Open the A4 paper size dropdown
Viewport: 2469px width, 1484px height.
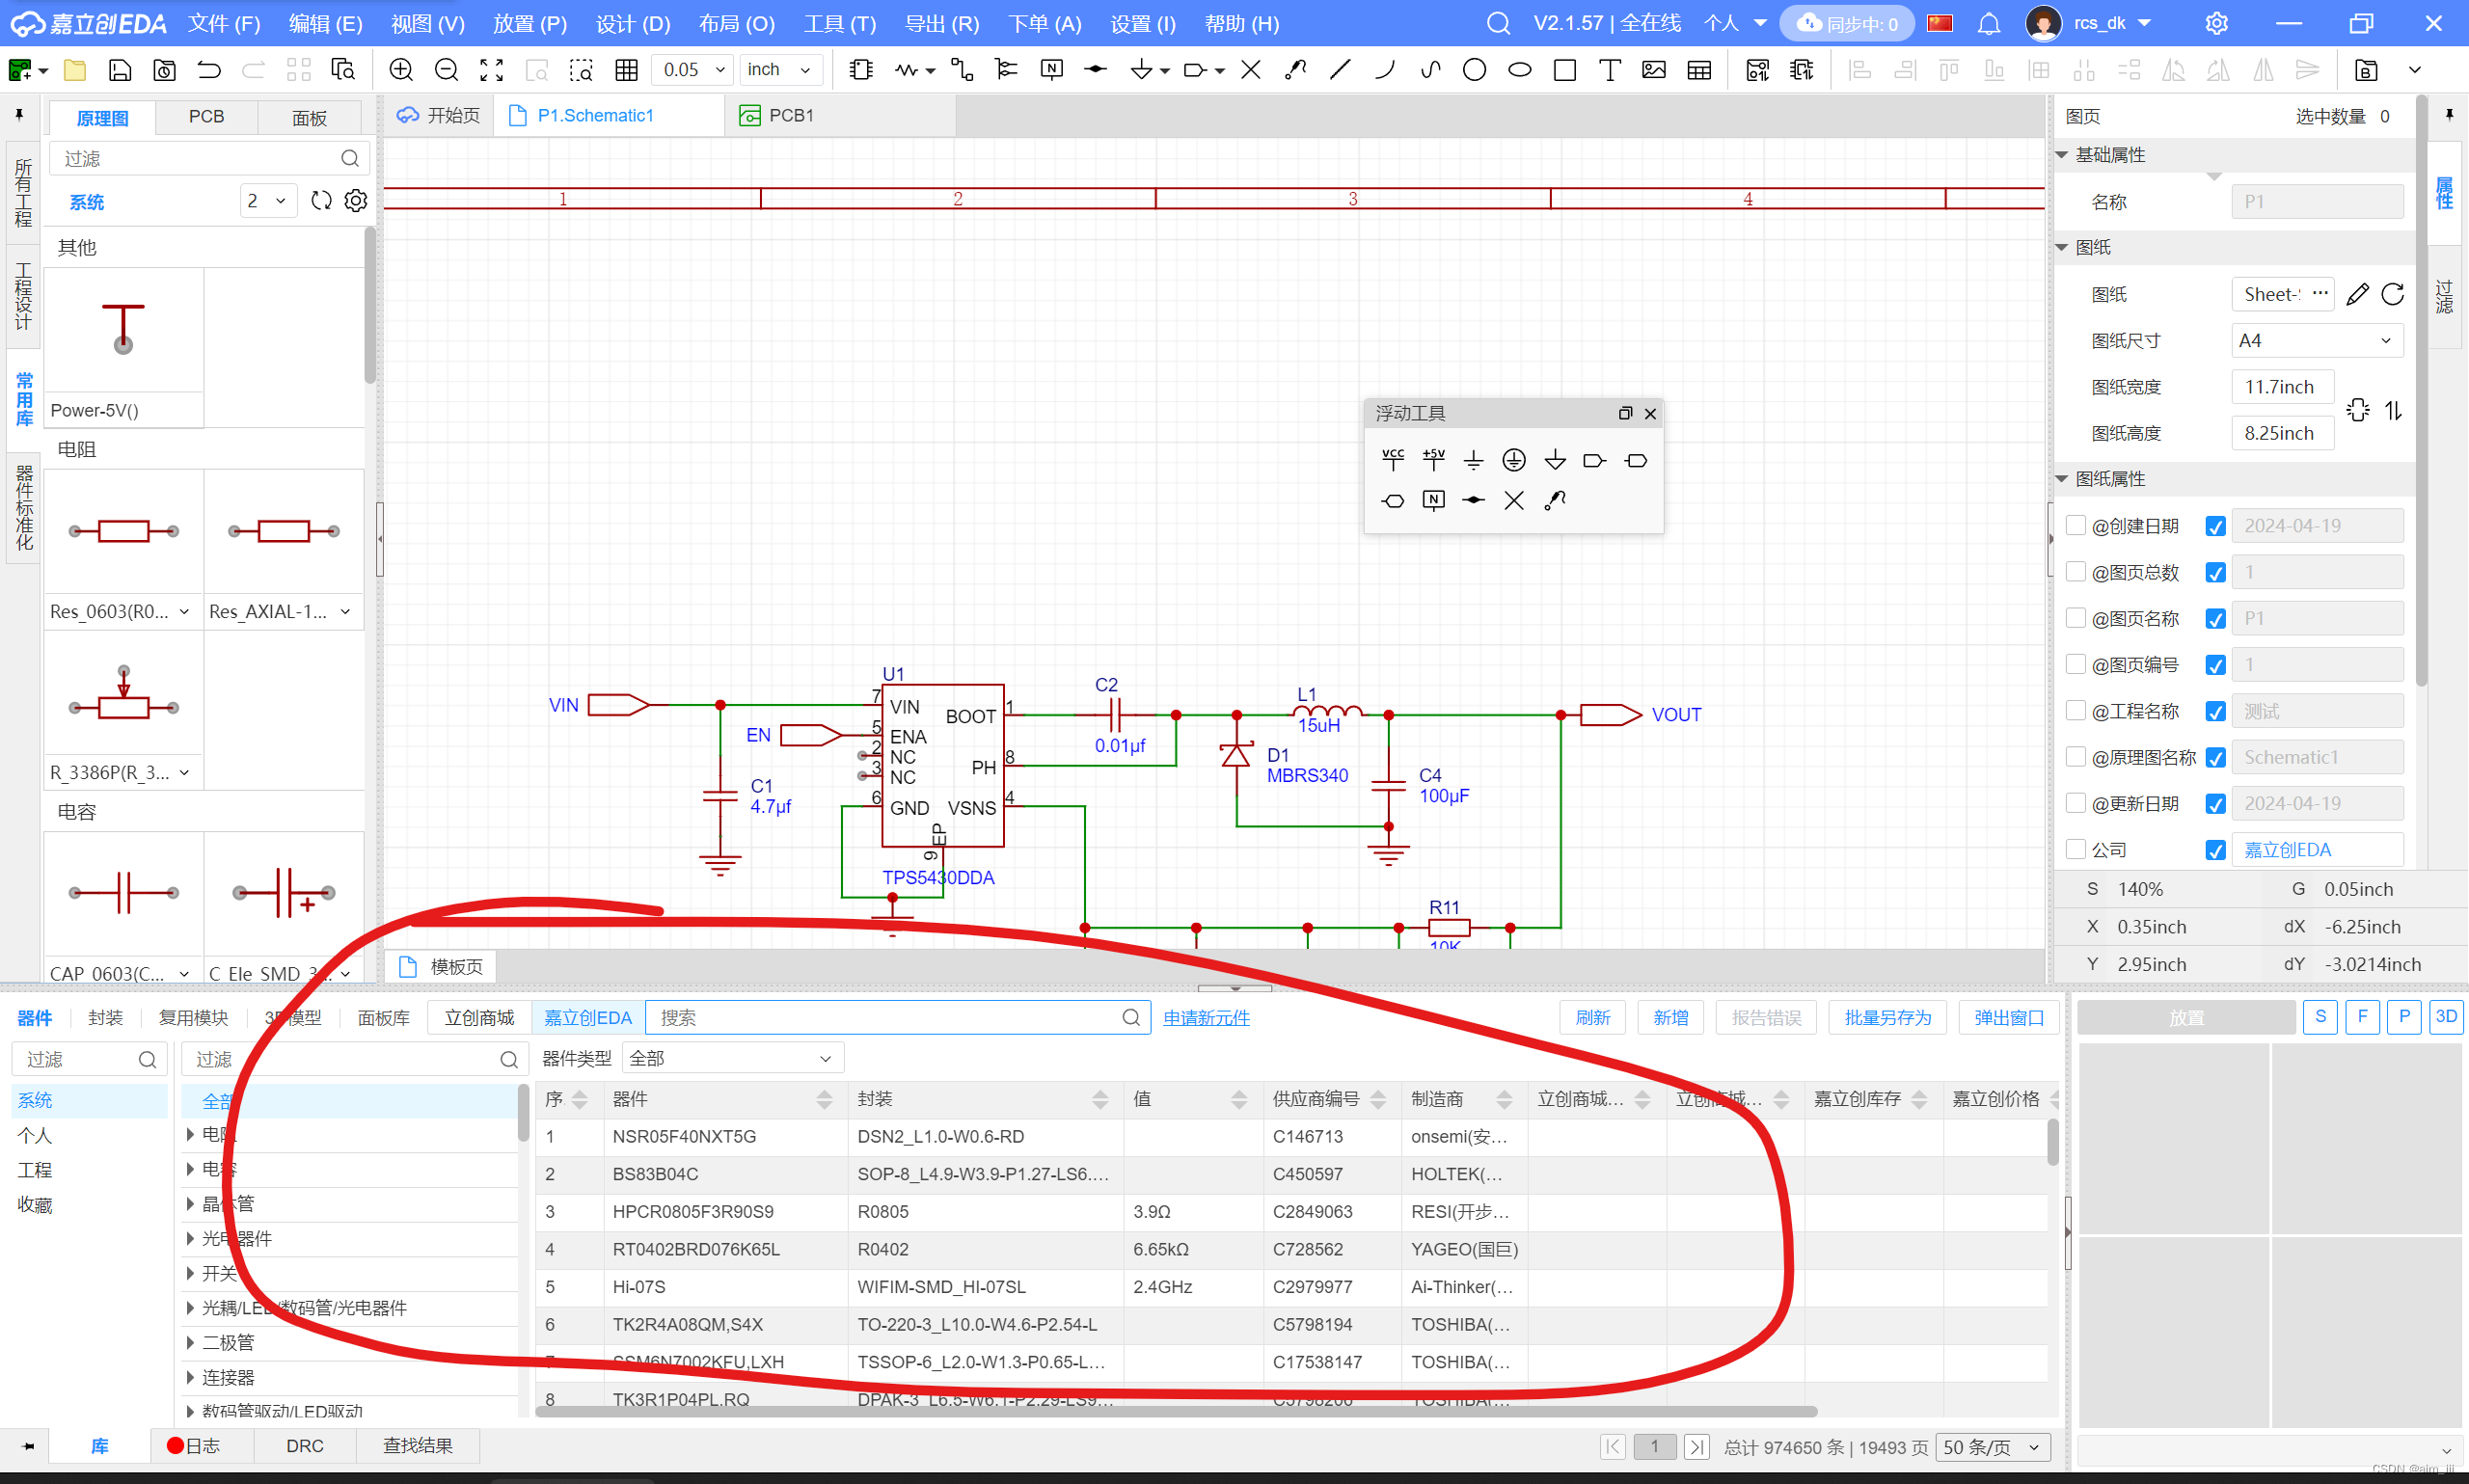coord(2315,341)
